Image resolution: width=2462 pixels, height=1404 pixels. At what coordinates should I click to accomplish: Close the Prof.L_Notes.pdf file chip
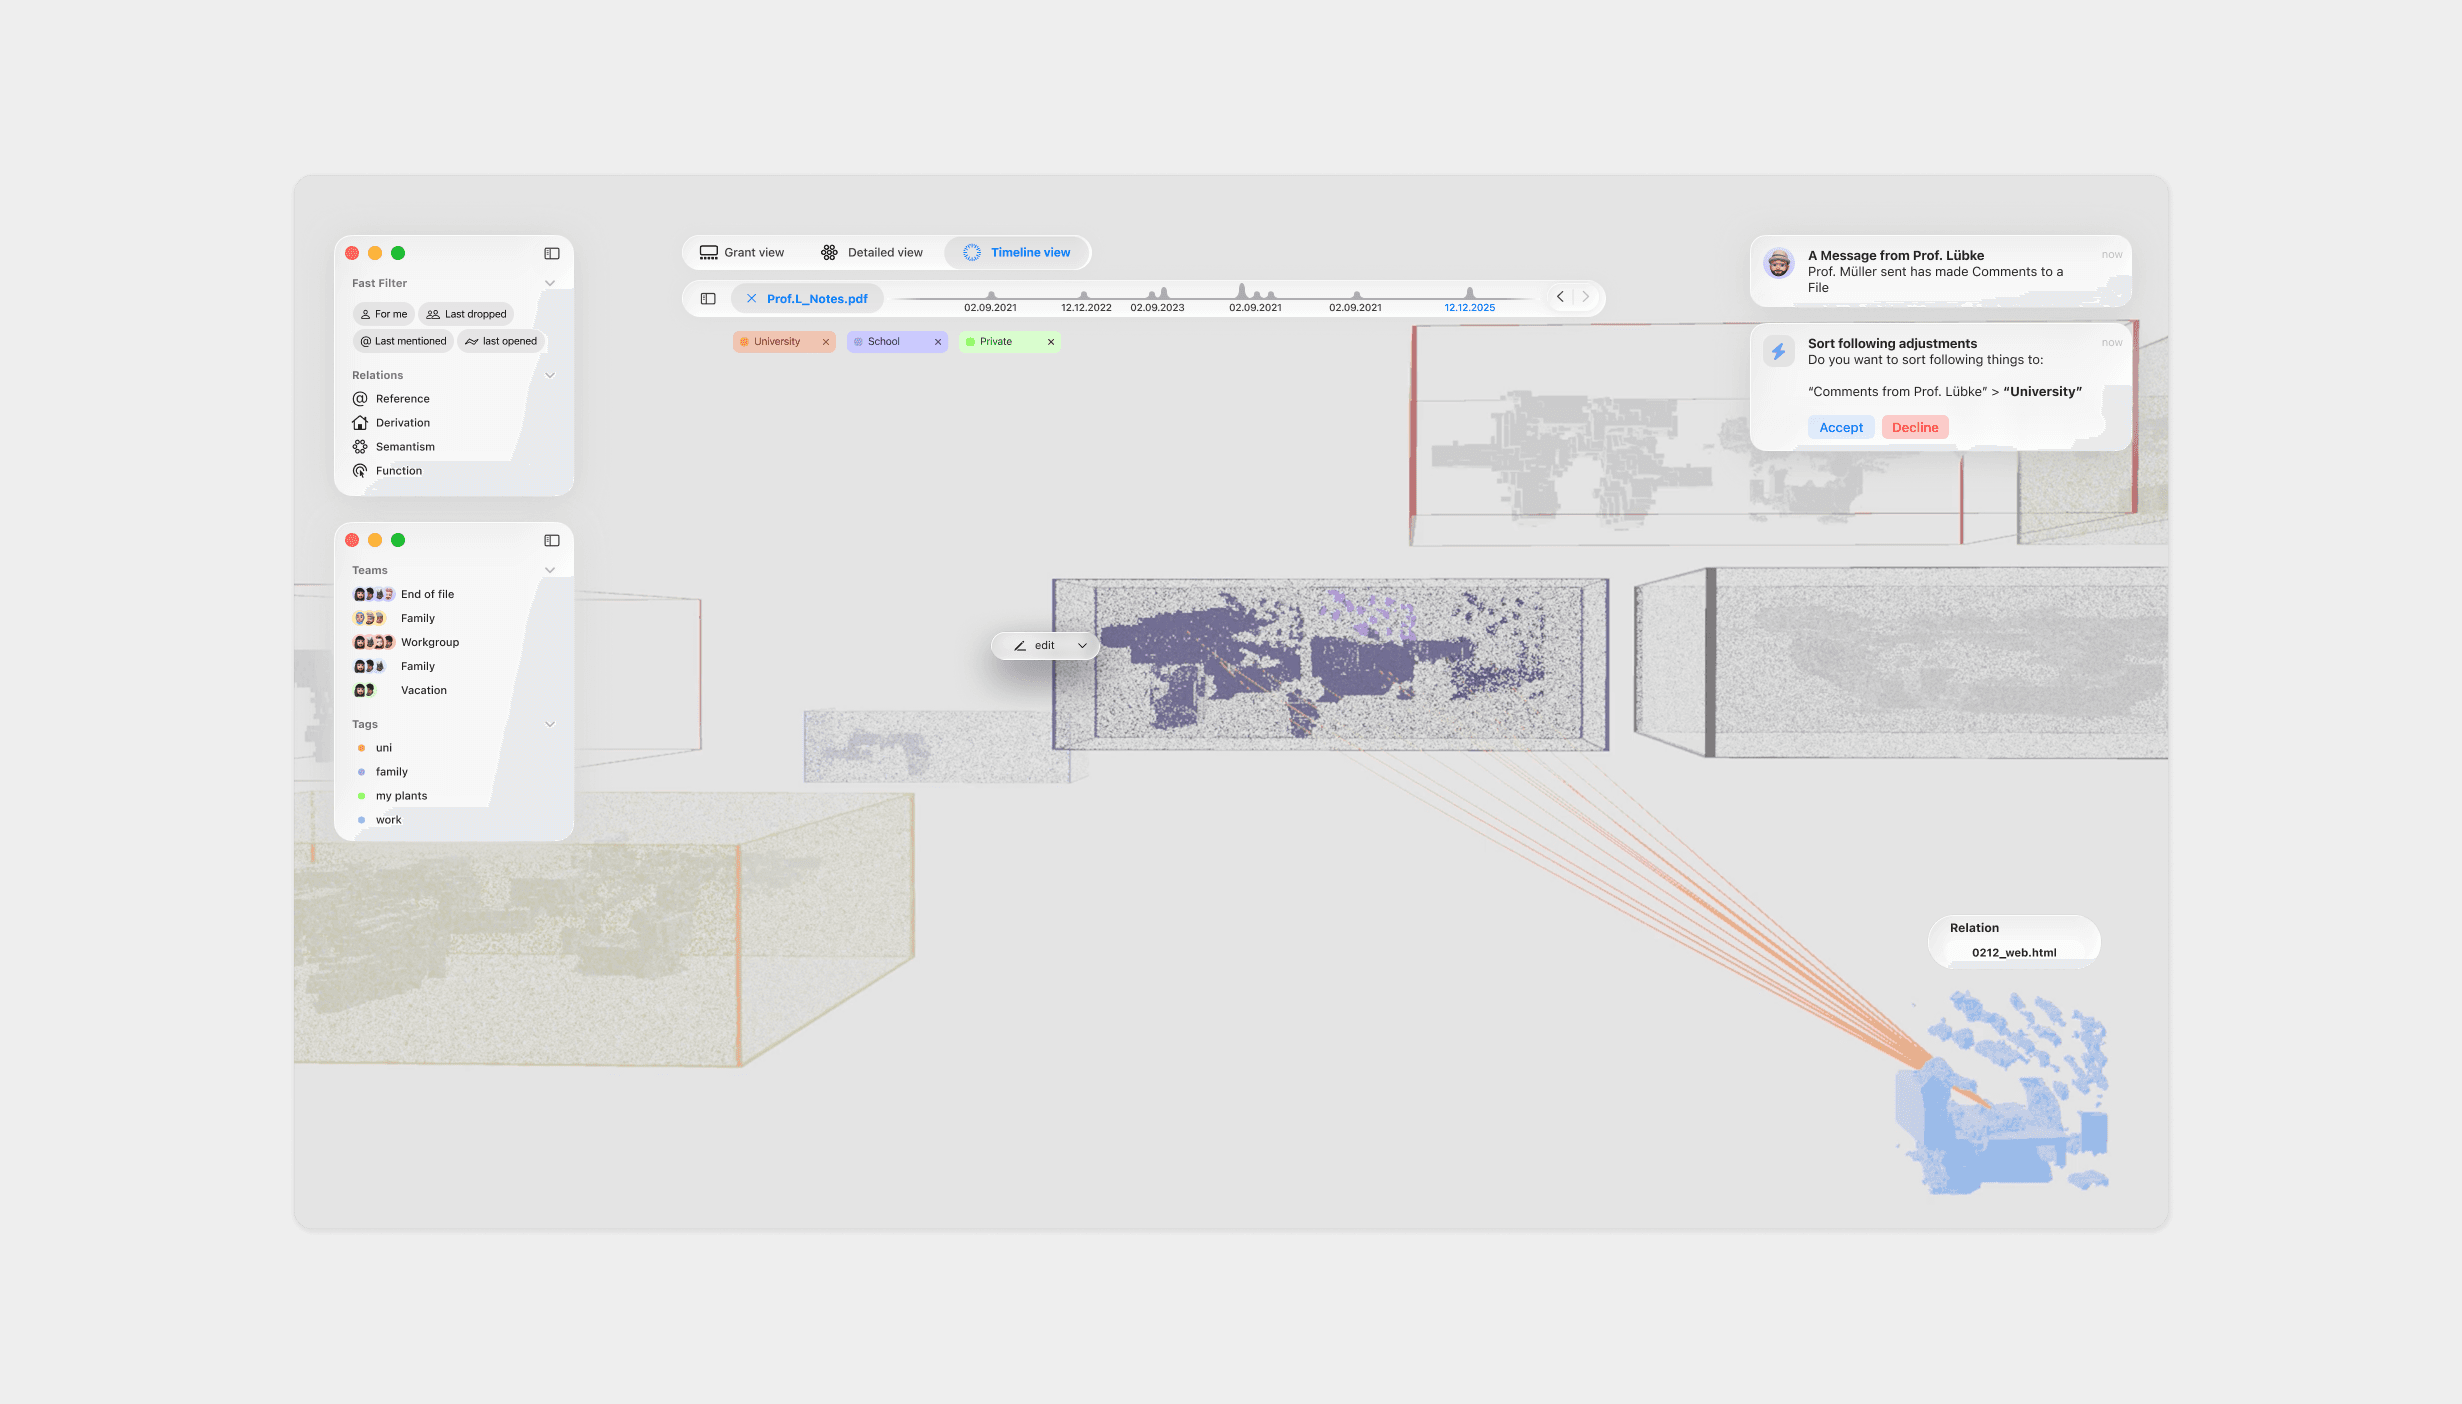point(751,298)
